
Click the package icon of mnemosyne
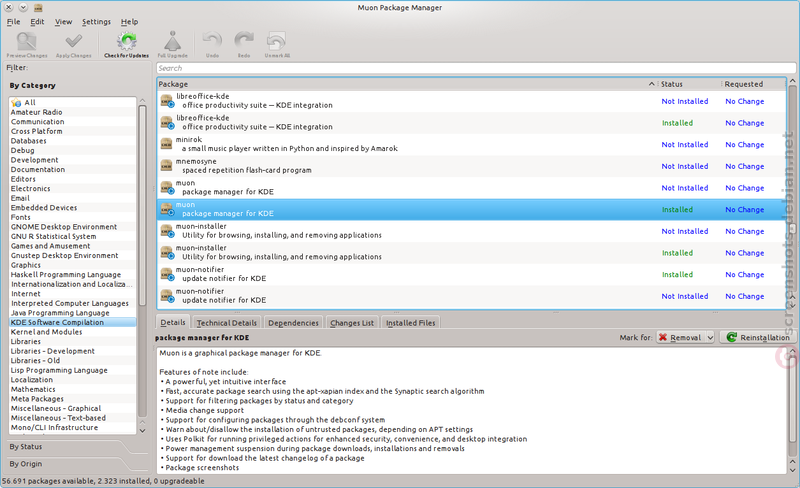167,166
